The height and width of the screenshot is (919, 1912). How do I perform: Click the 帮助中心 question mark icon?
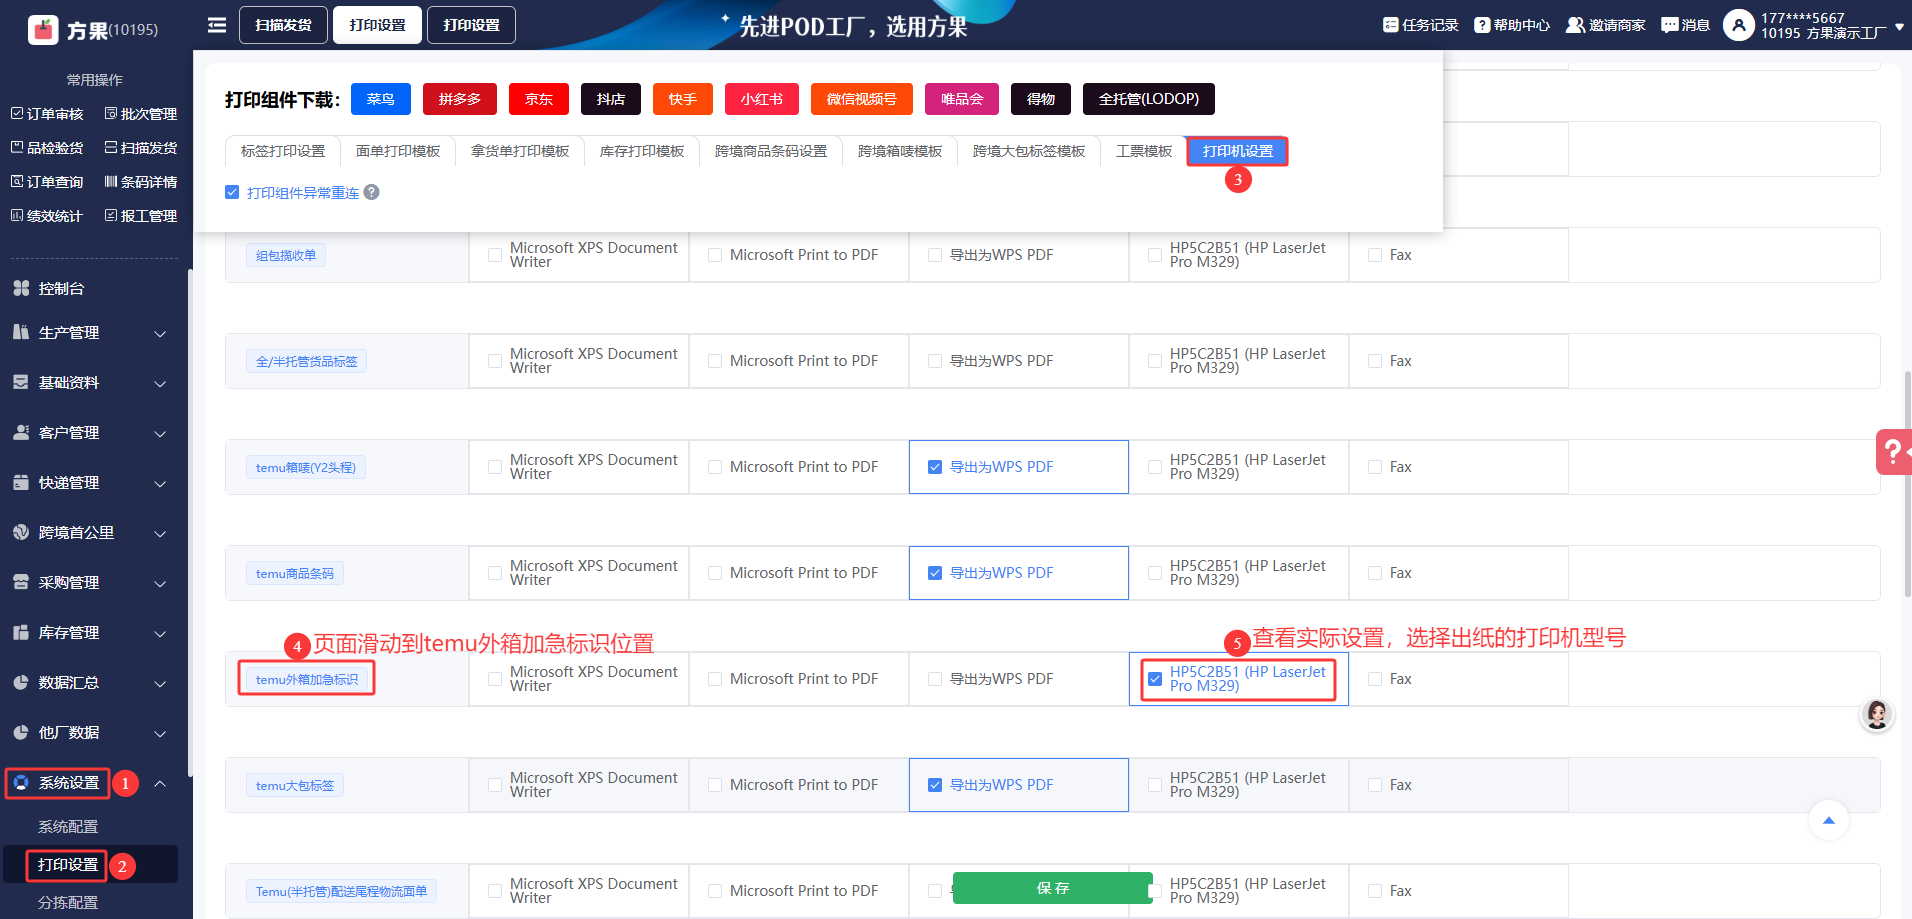tap(1482, 25)
